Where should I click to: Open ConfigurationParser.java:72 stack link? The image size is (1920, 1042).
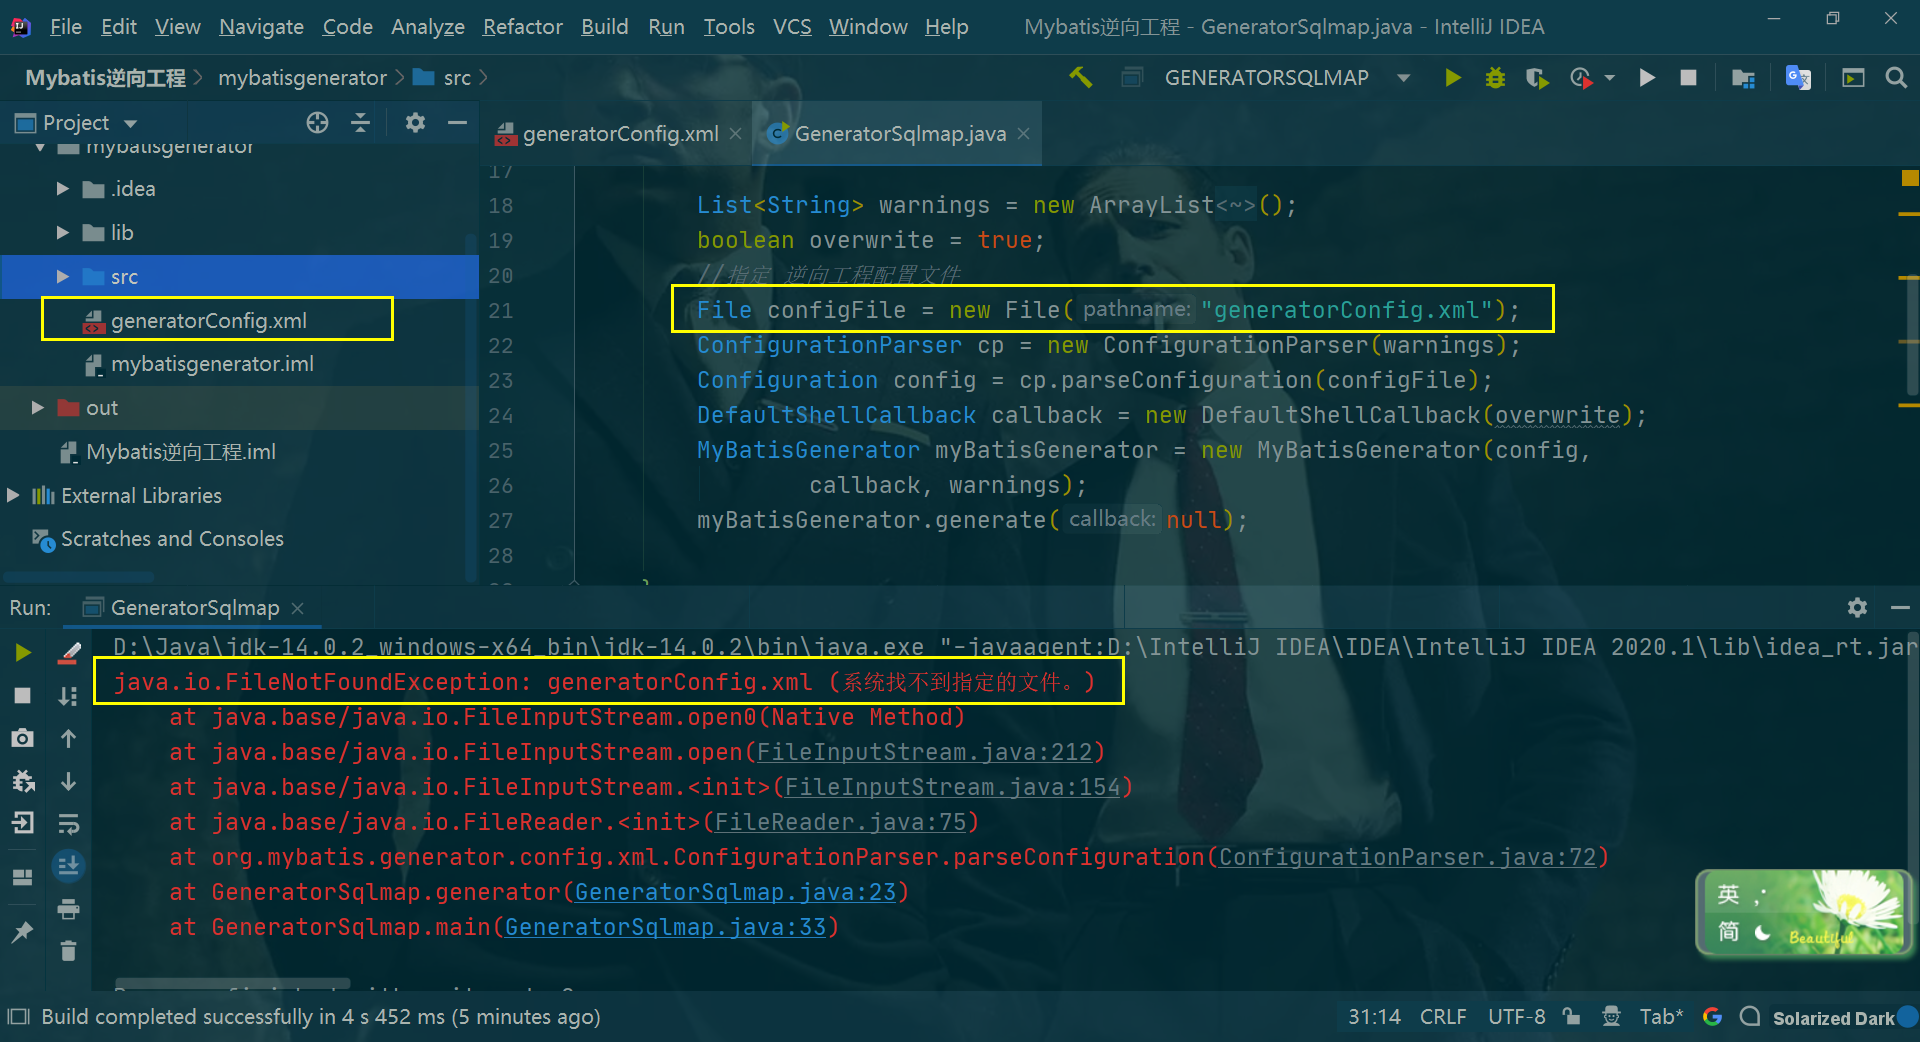pyautogui.click(x=1407, y=857)
